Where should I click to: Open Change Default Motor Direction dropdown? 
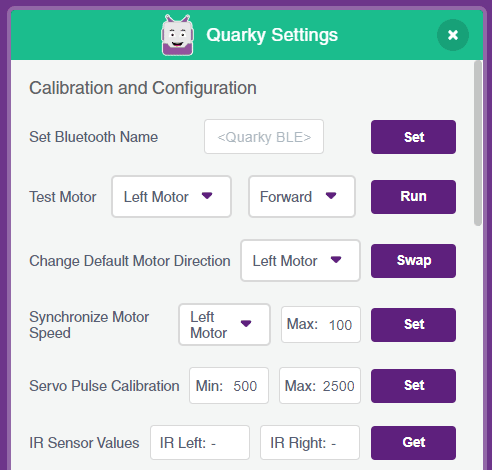pos(300,261)
